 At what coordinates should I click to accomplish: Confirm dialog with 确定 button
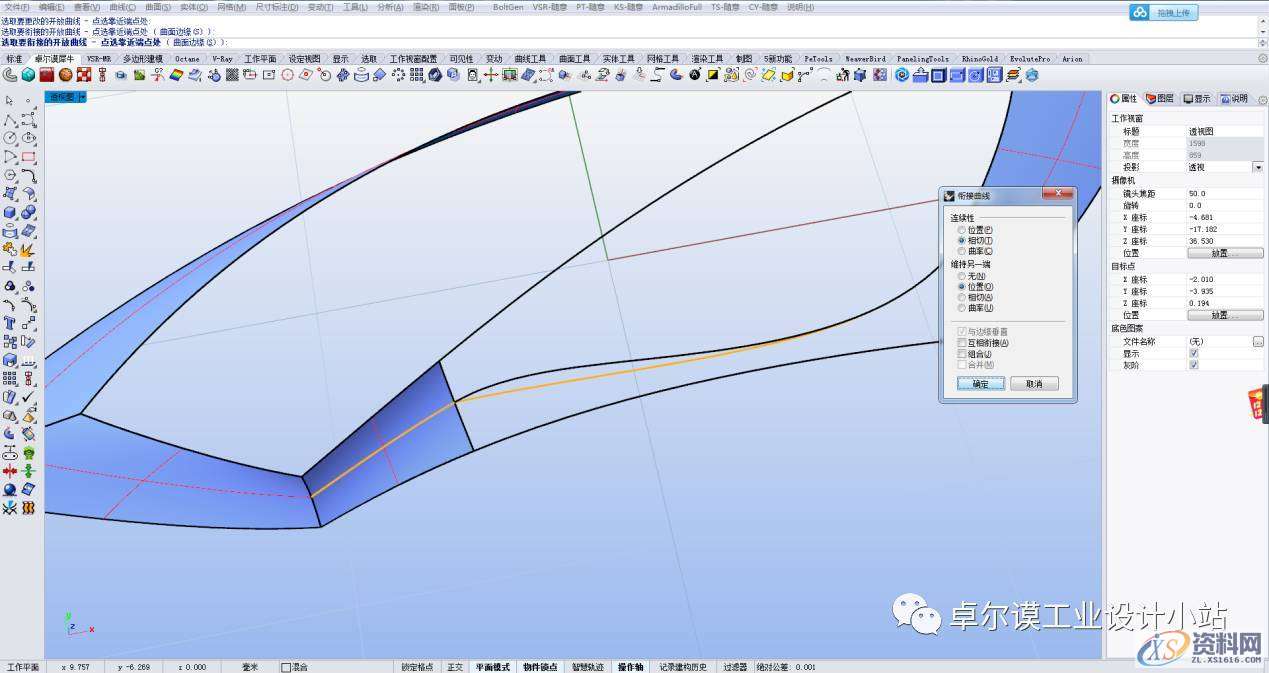980,384
